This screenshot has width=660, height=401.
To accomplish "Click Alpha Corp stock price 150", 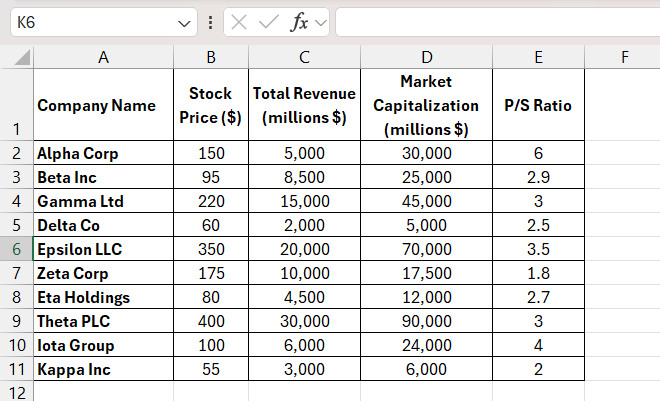I will tap(211, 153).
